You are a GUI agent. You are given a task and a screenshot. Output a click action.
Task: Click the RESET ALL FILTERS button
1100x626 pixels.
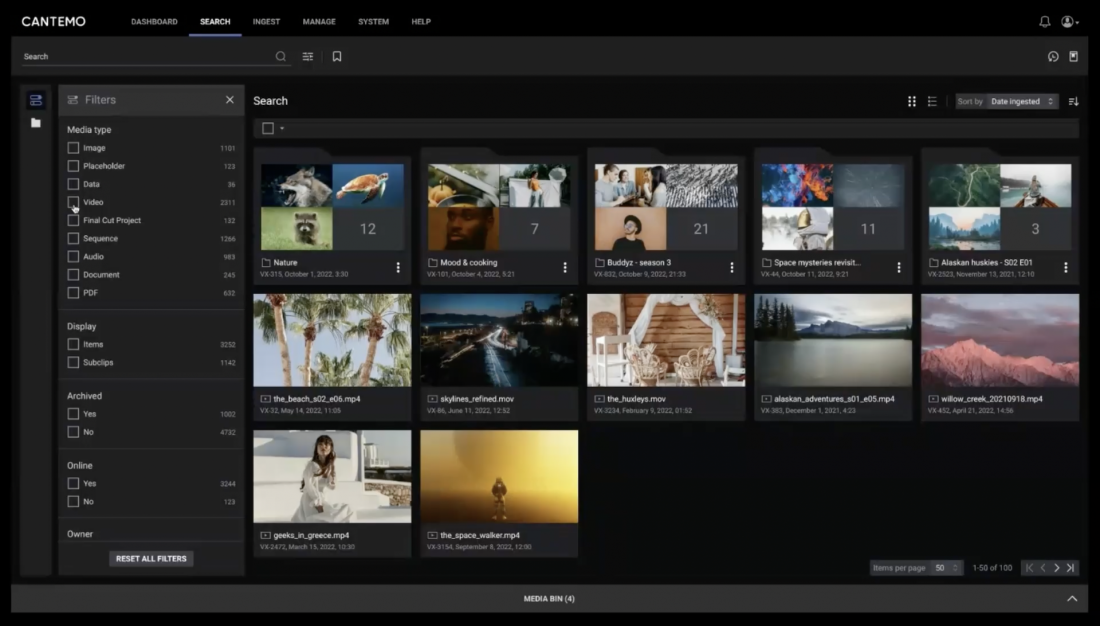(152, 559)
